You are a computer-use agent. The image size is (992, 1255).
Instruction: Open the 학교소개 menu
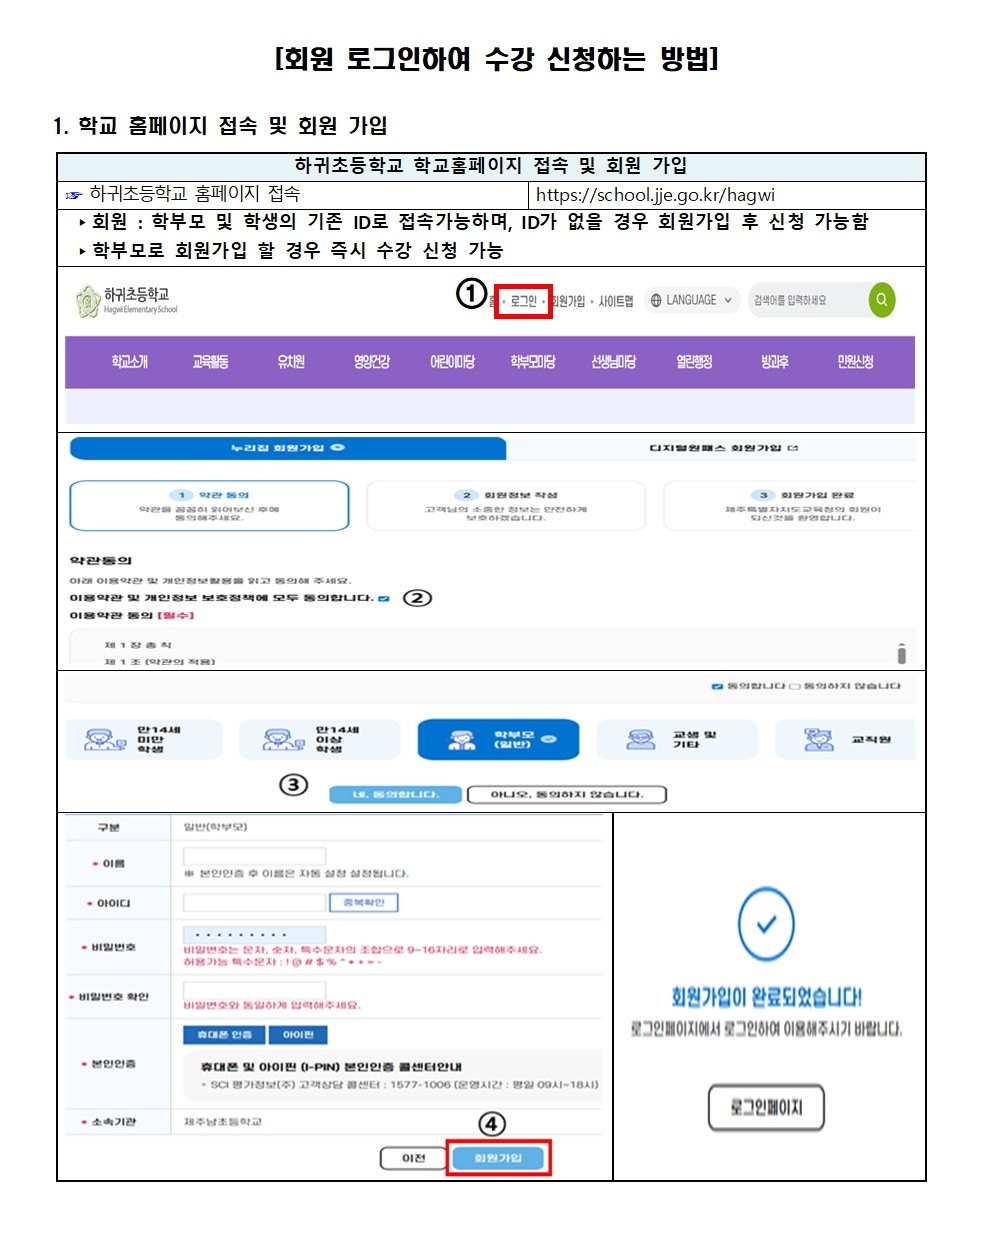130,361
